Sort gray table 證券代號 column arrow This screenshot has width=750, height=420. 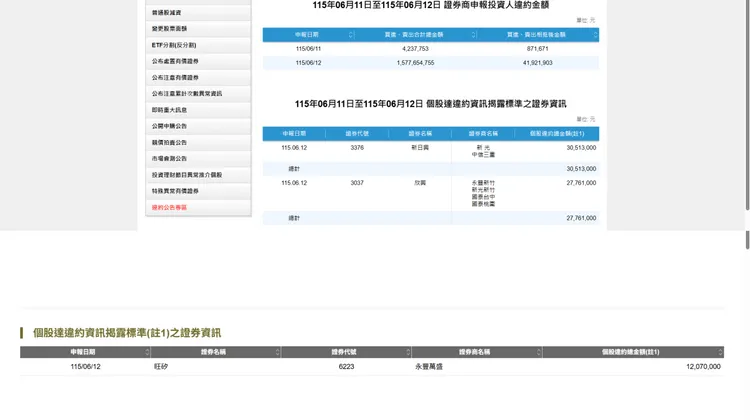[408, 352]
